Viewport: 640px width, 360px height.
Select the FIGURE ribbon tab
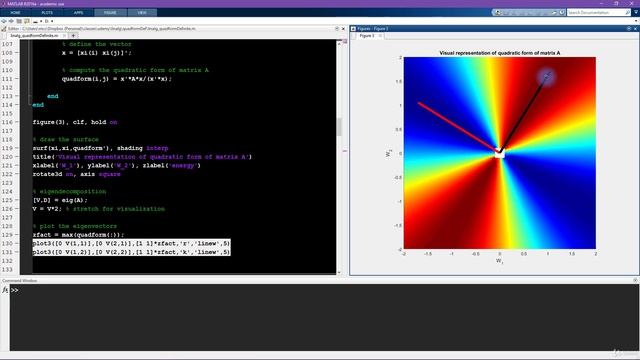[110, 13]
